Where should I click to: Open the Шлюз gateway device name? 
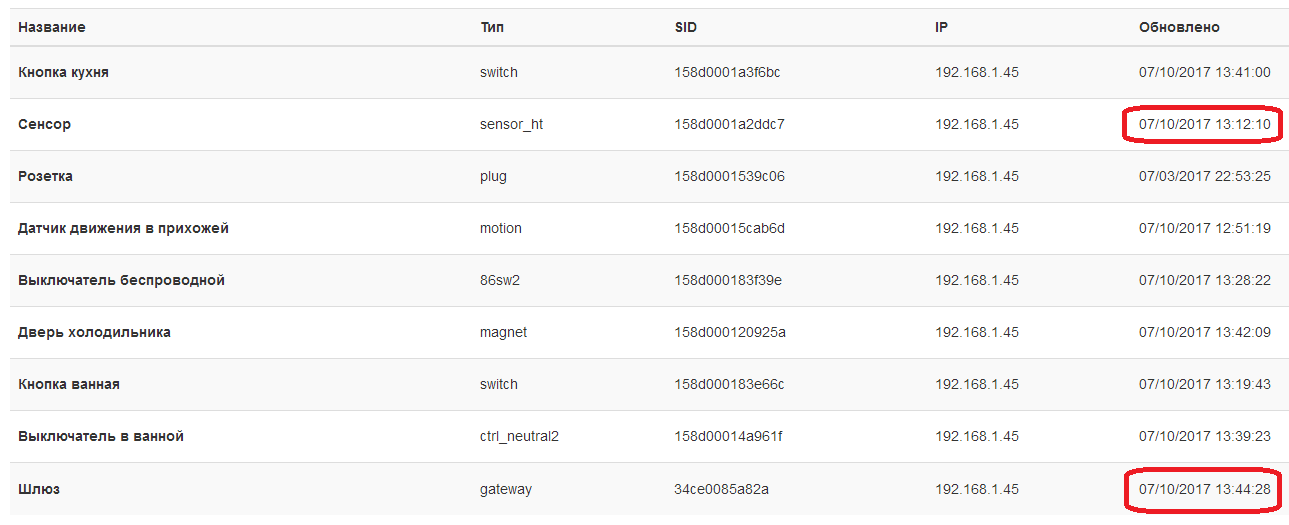point(38,489)
